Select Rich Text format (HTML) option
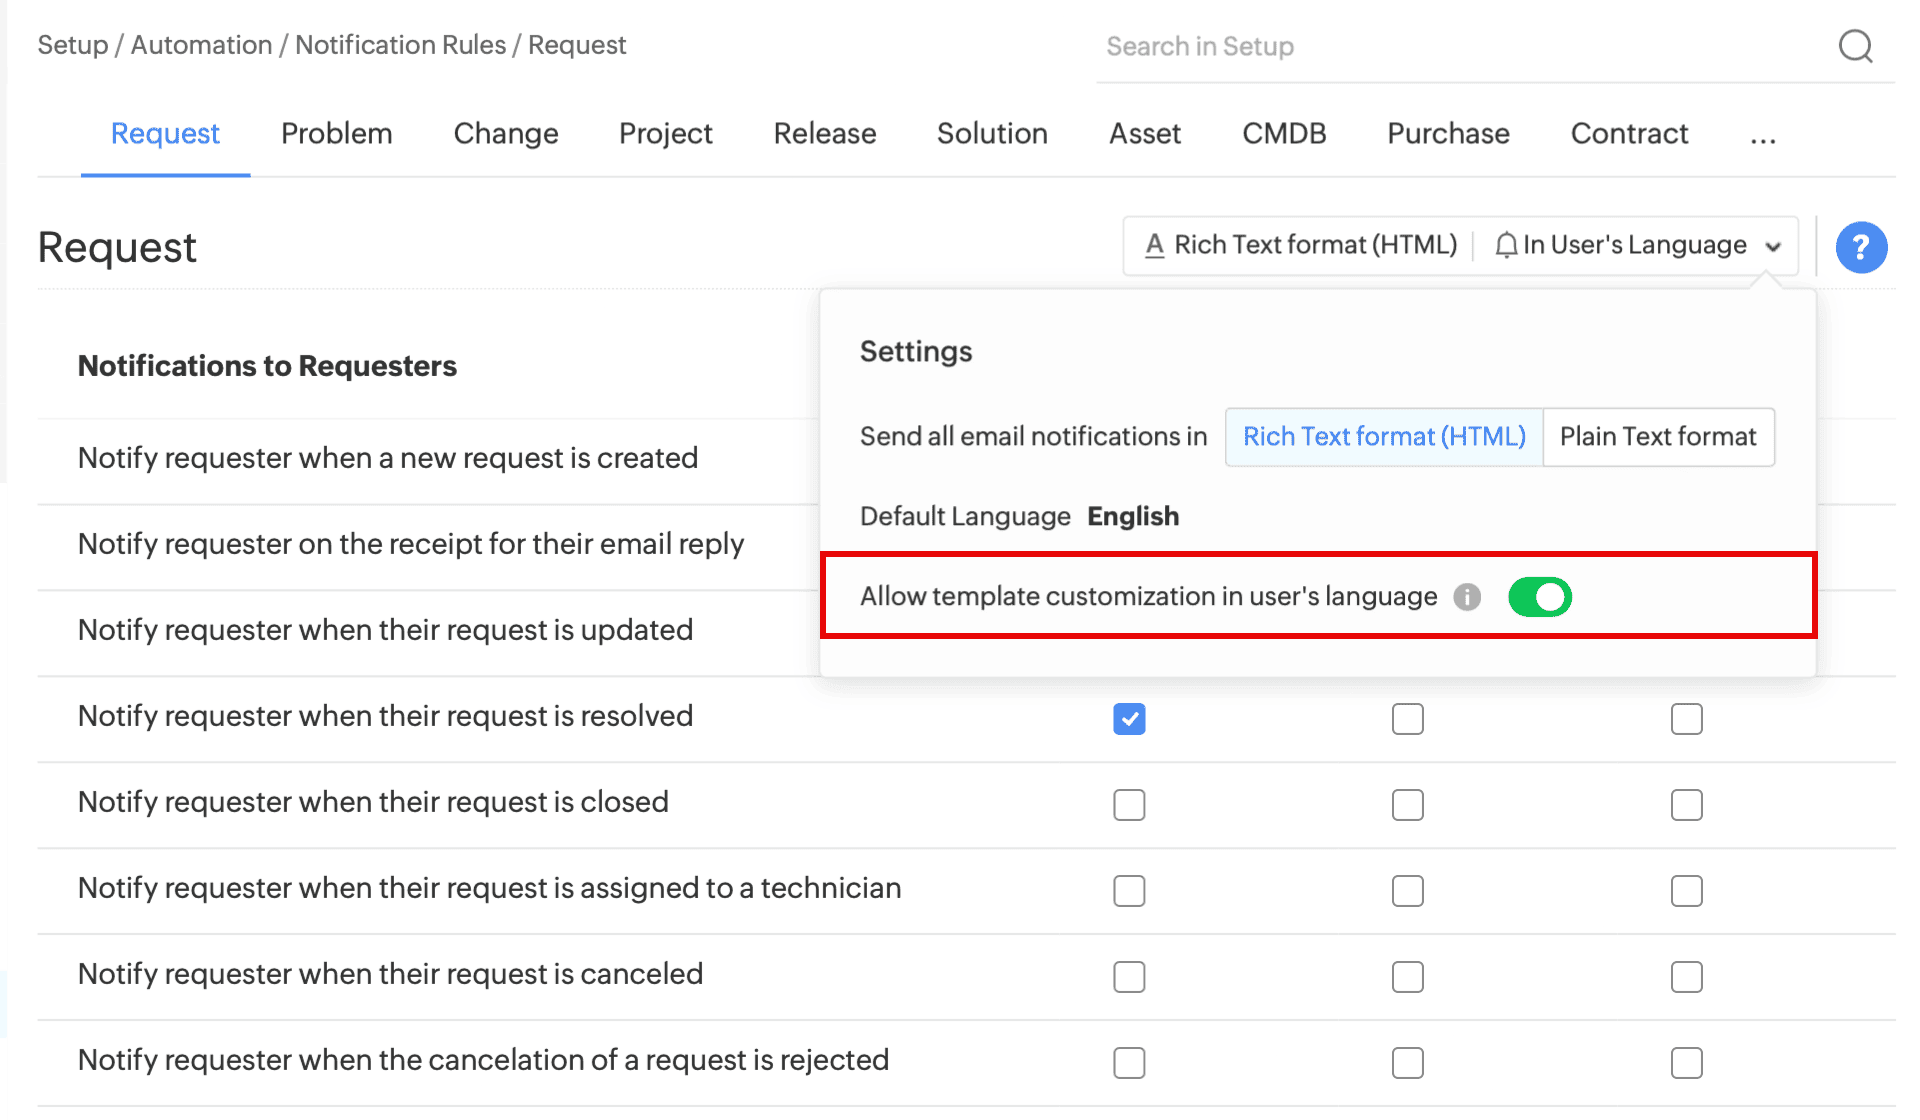Viewport: 1920px width, 1120px height. tap(1383, 437)
